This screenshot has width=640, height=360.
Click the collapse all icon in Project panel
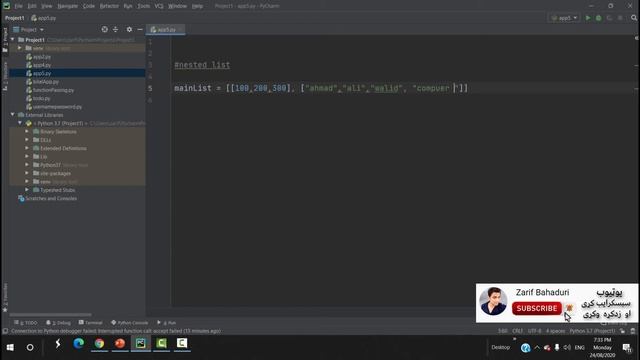116,29
